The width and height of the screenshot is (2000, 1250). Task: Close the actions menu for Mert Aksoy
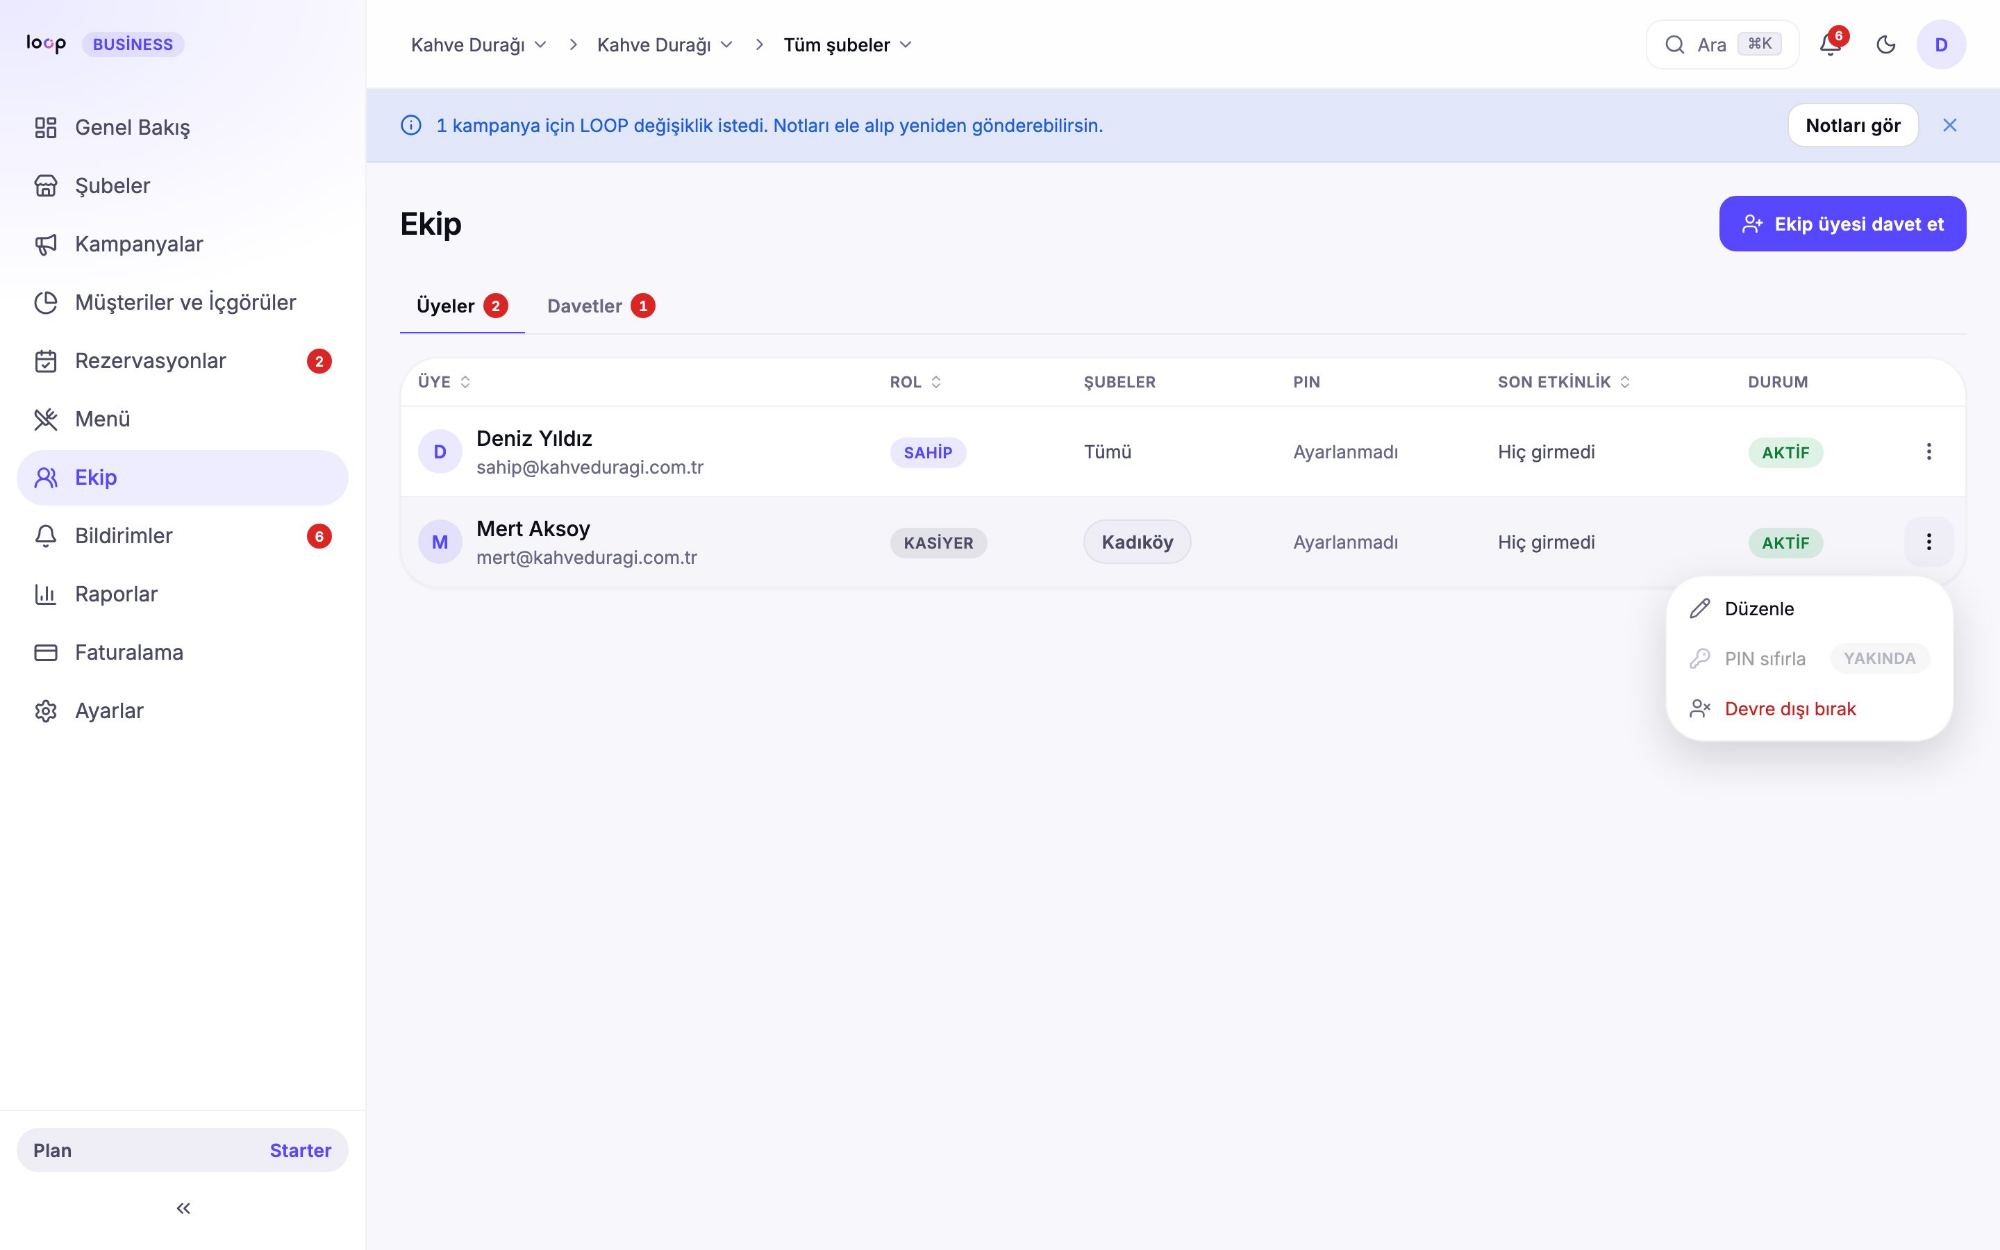tap(1929, 542)
